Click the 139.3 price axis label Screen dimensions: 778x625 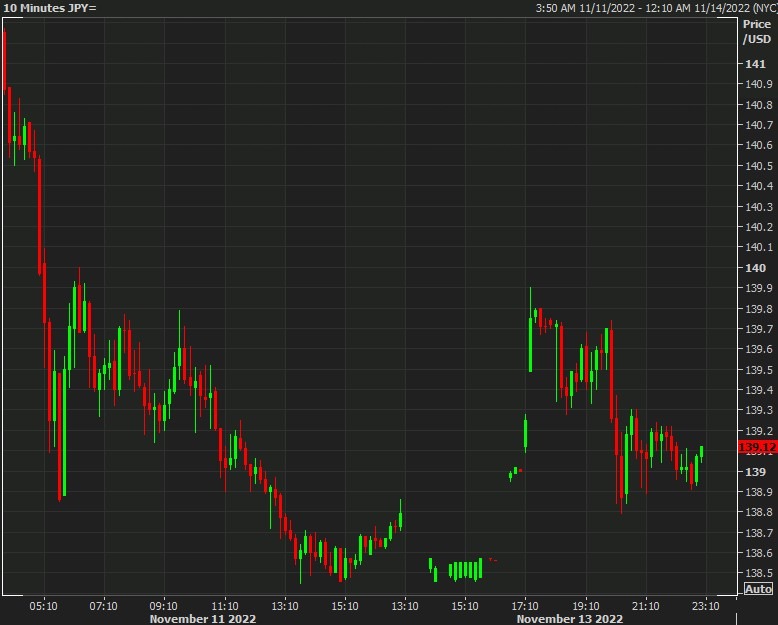click(x=759, y=410)
